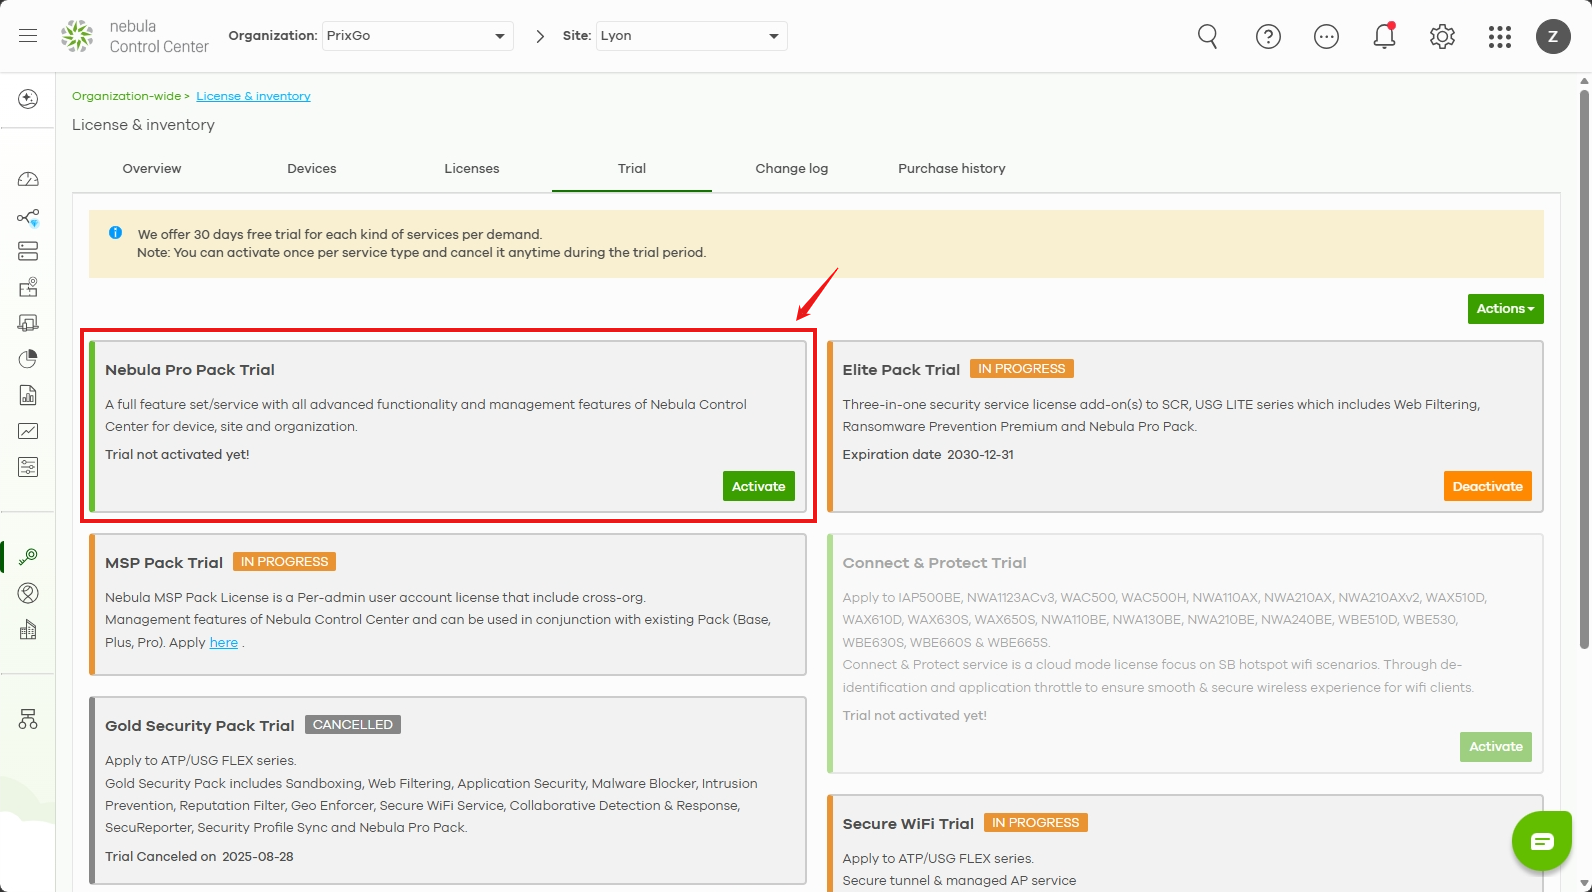Select the license key icon in sidebar

tap(28, 556)
